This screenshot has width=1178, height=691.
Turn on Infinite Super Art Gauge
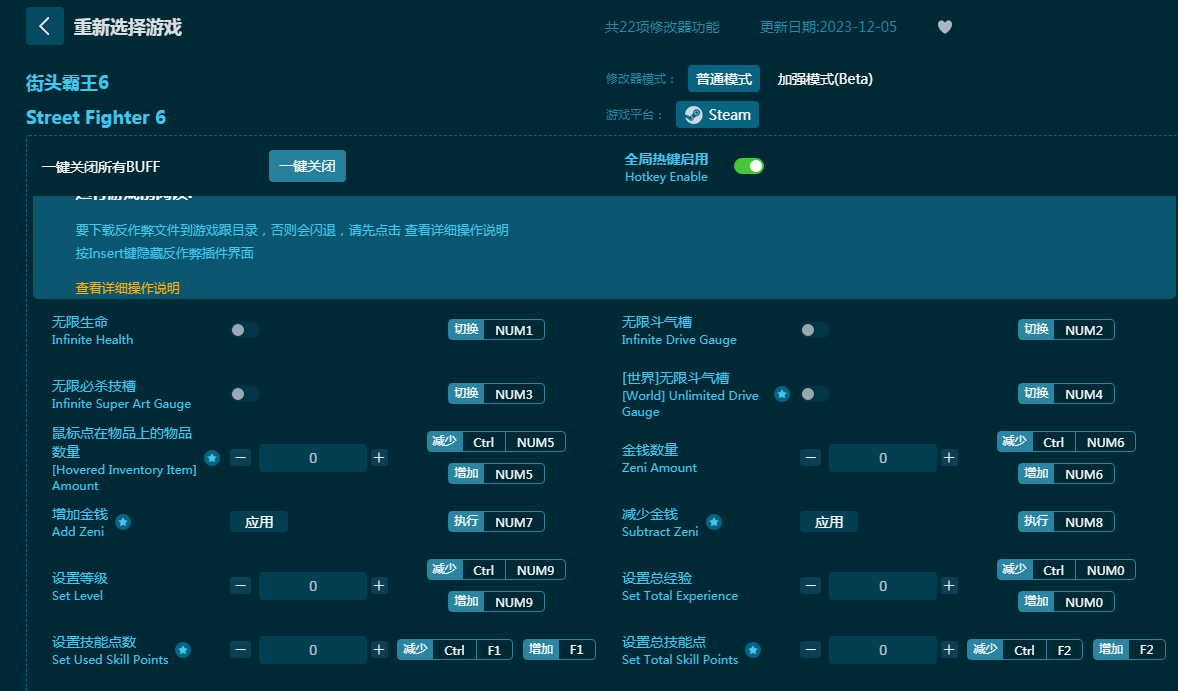coord(245,394)
